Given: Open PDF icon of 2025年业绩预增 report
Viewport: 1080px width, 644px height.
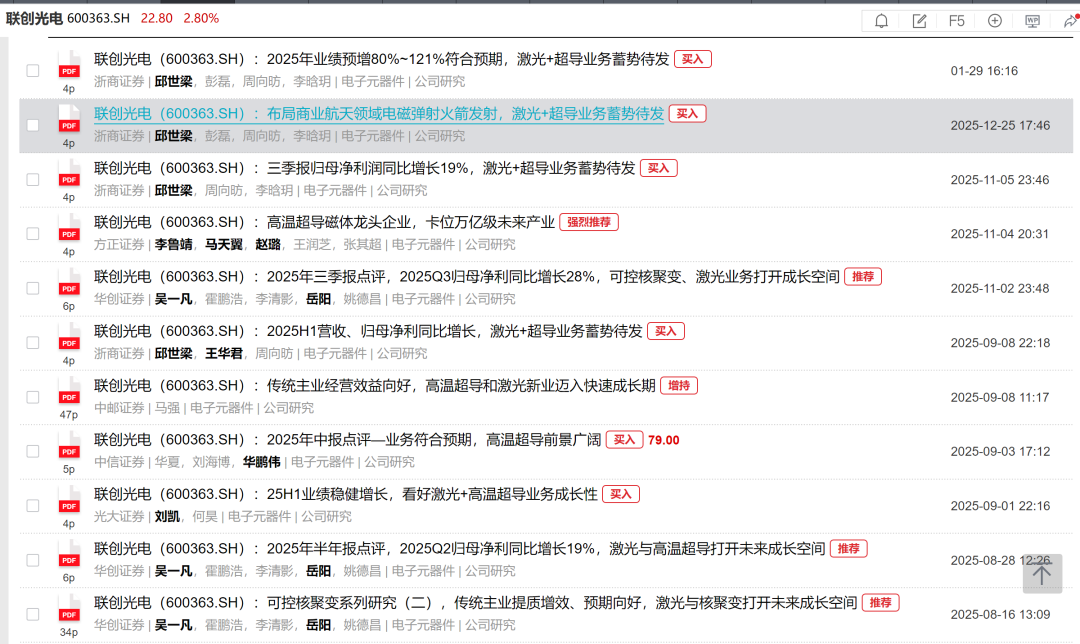Looking at the screenshot, I should pos(69,66).
